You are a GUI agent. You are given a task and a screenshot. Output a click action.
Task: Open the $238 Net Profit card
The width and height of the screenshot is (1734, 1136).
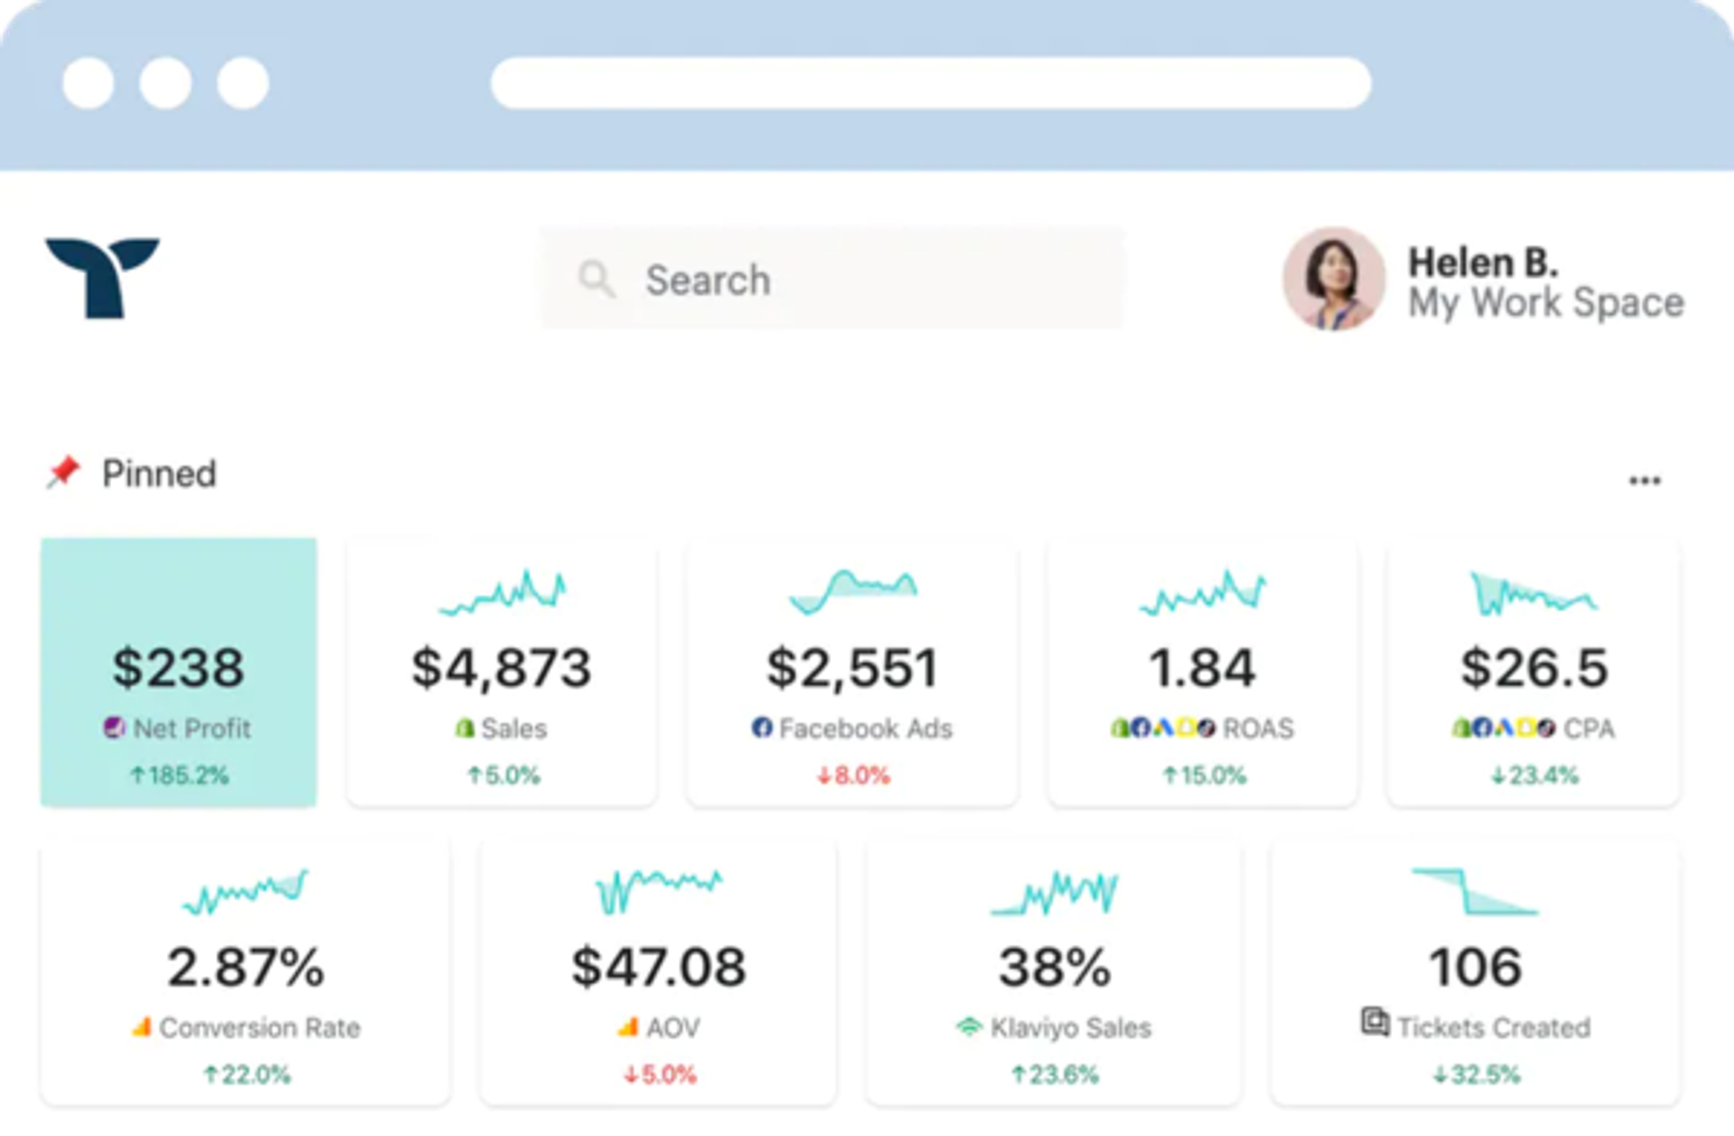[179, 672]
